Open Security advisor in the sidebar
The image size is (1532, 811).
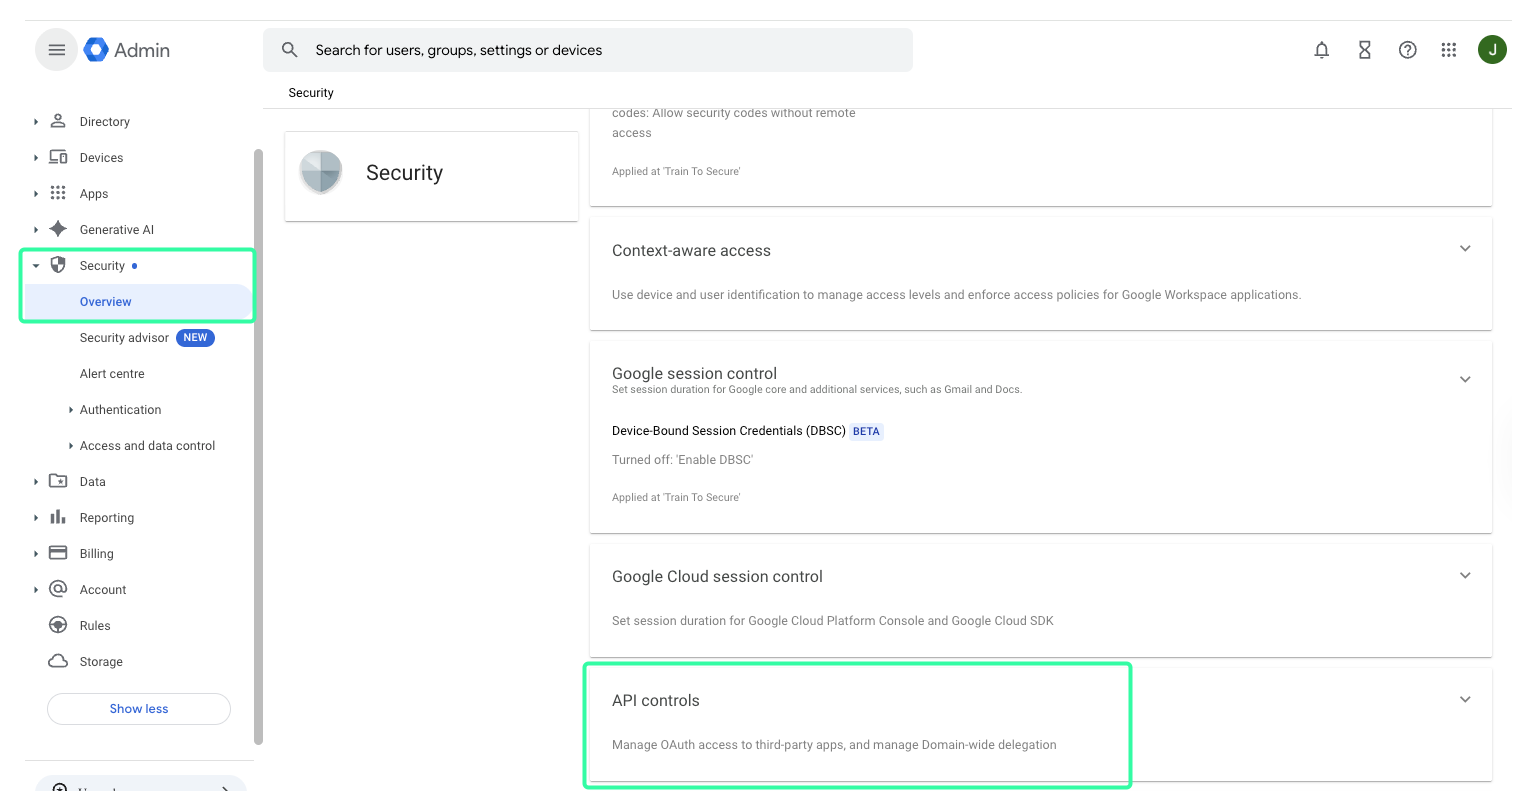pyautogui.click(x=124, y=338)
